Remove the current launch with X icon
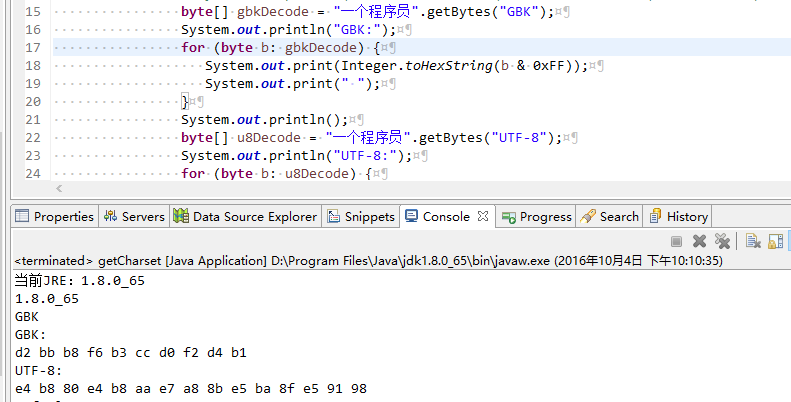 pyautogui.click(x=700, y=241)
